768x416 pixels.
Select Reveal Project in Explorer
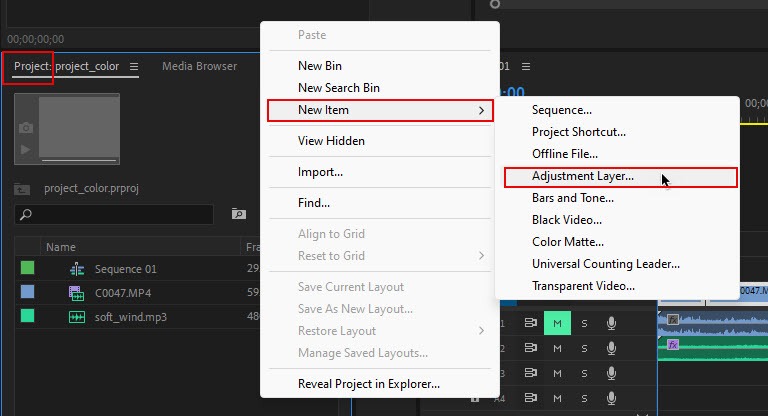click(x=368, y=384)
